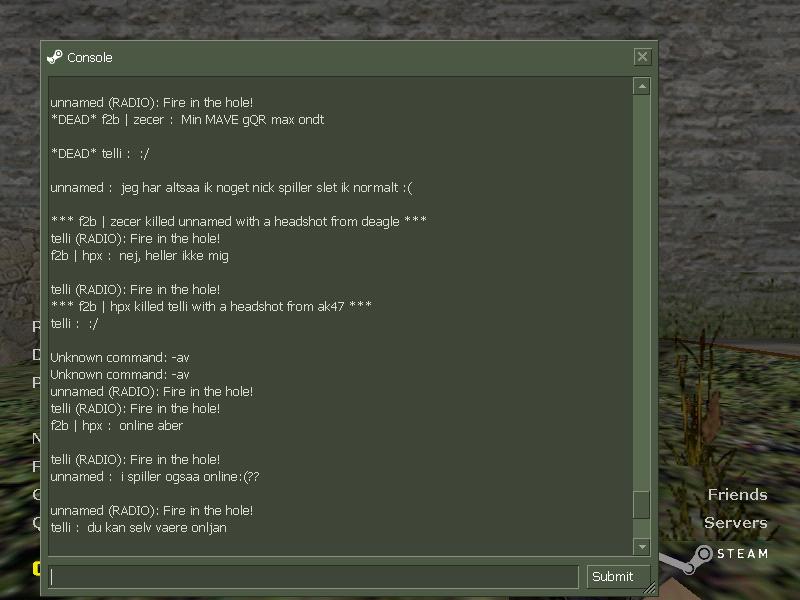Select the "zecer killed unnamed" deagle headshot line
The width and height of the screenshot is (800, 600).
[239, 221]
